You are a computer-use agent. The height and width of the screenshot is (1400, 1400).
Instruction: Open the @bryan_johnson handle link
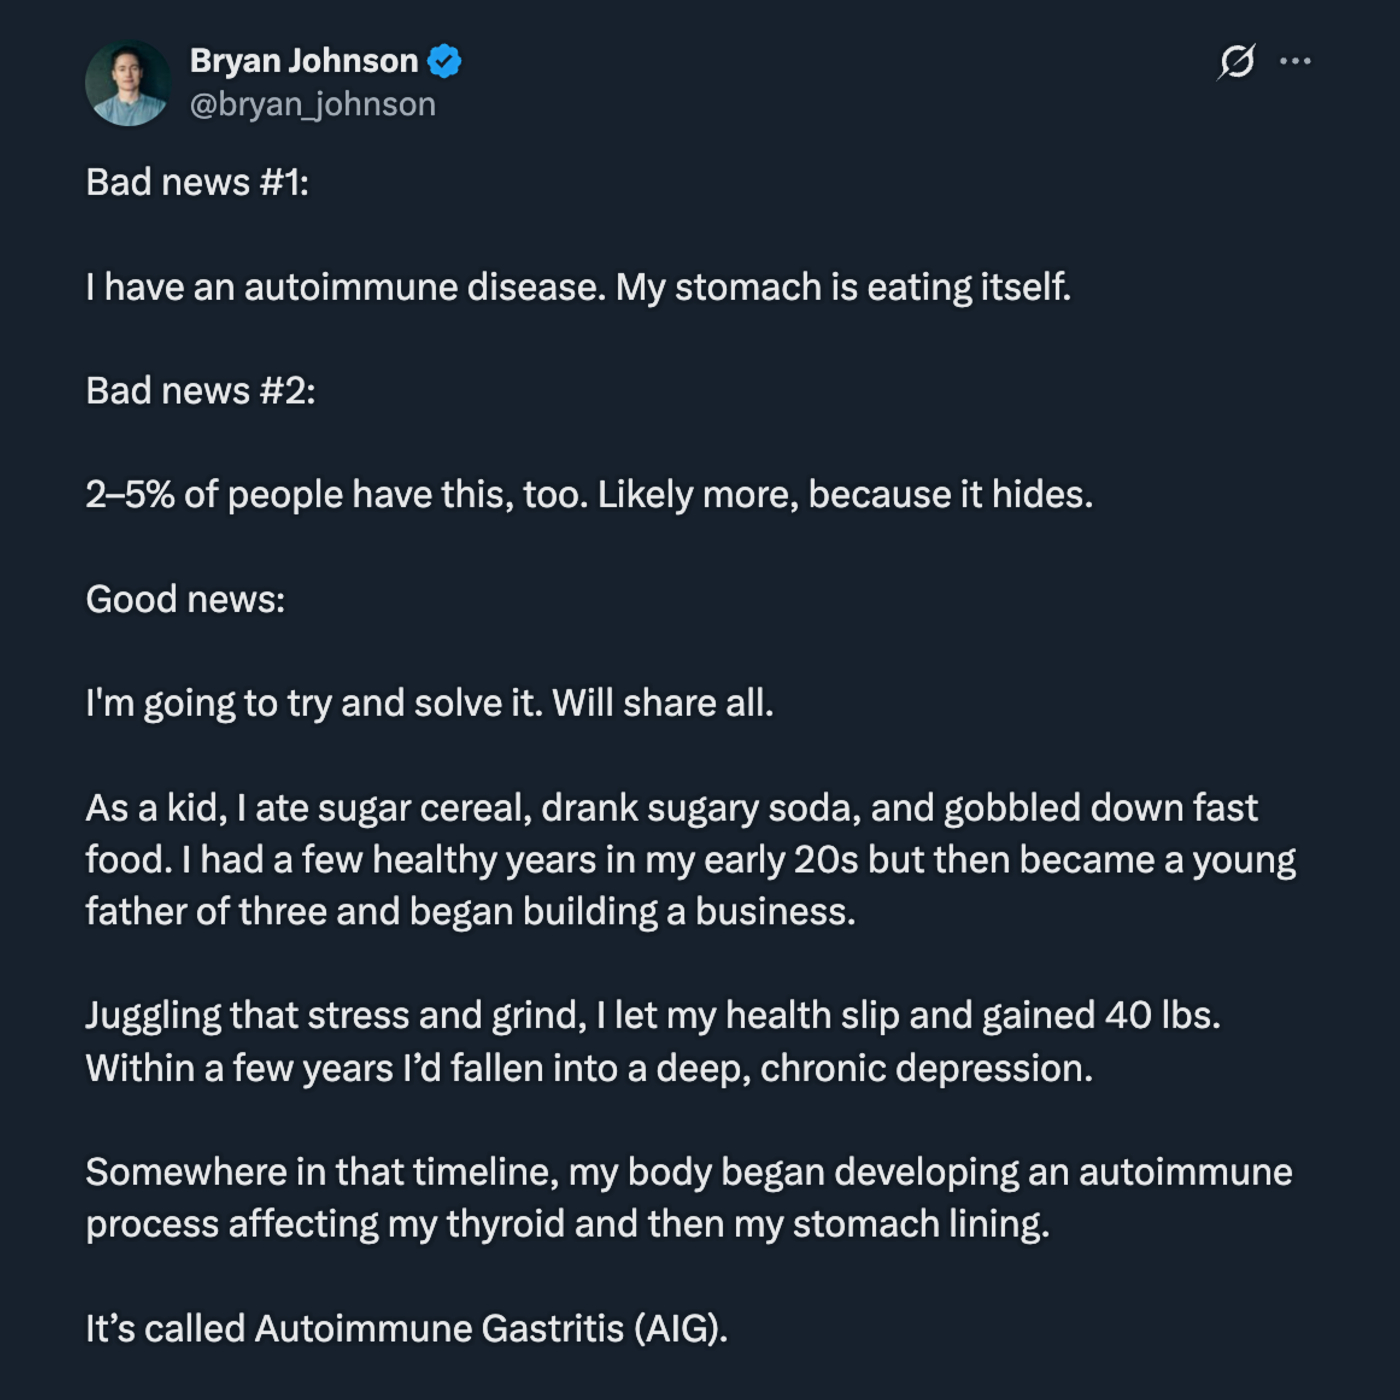click(313, 104)
